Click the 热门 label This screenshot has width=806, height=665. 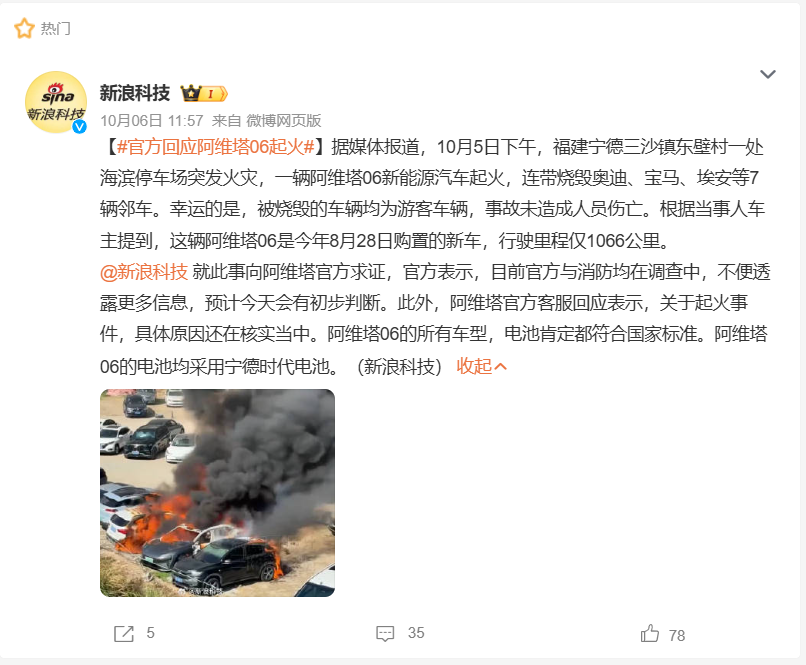pyautogui.click(x=56, y=29)
